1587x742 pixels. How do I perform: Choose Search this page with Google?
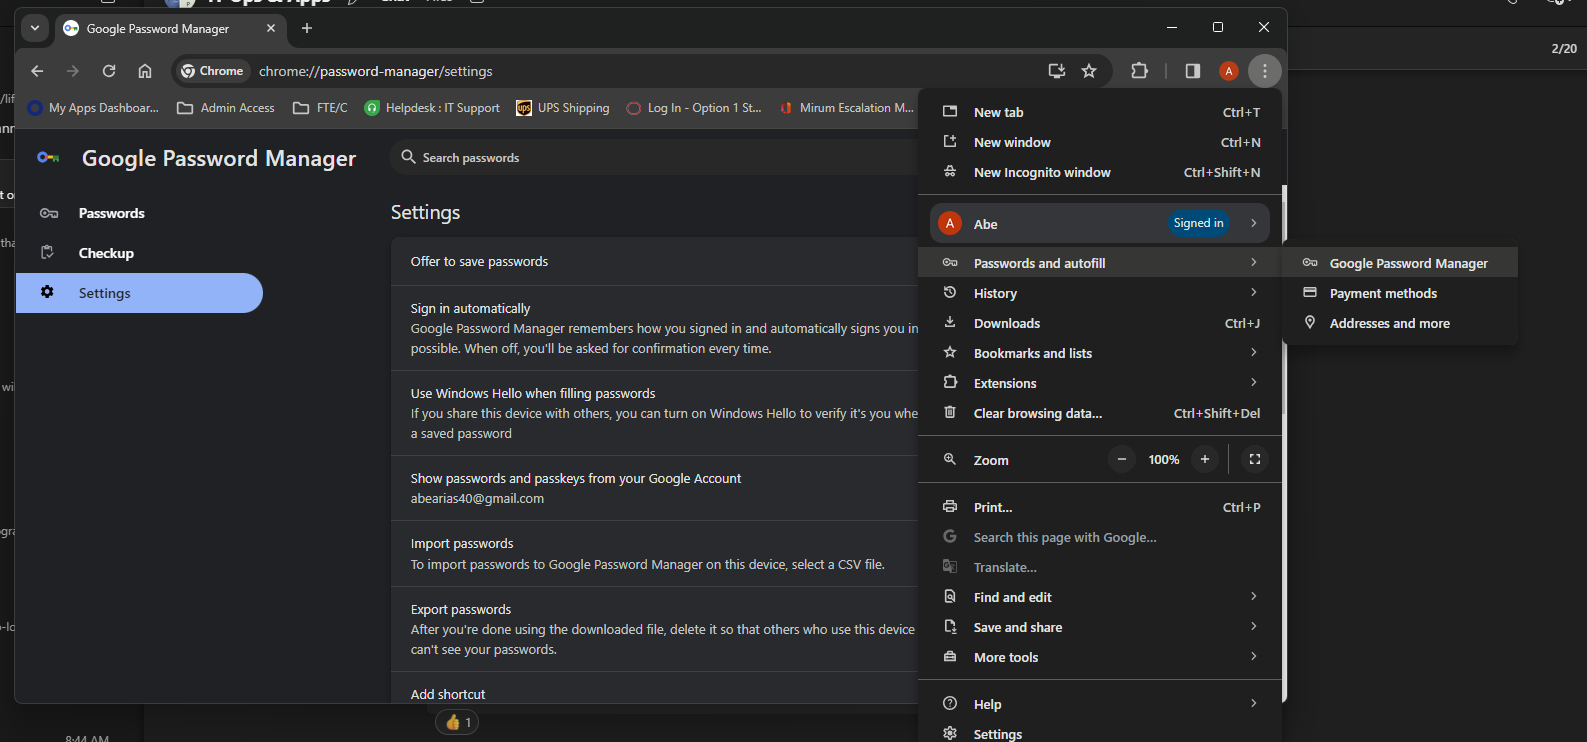1100,537
